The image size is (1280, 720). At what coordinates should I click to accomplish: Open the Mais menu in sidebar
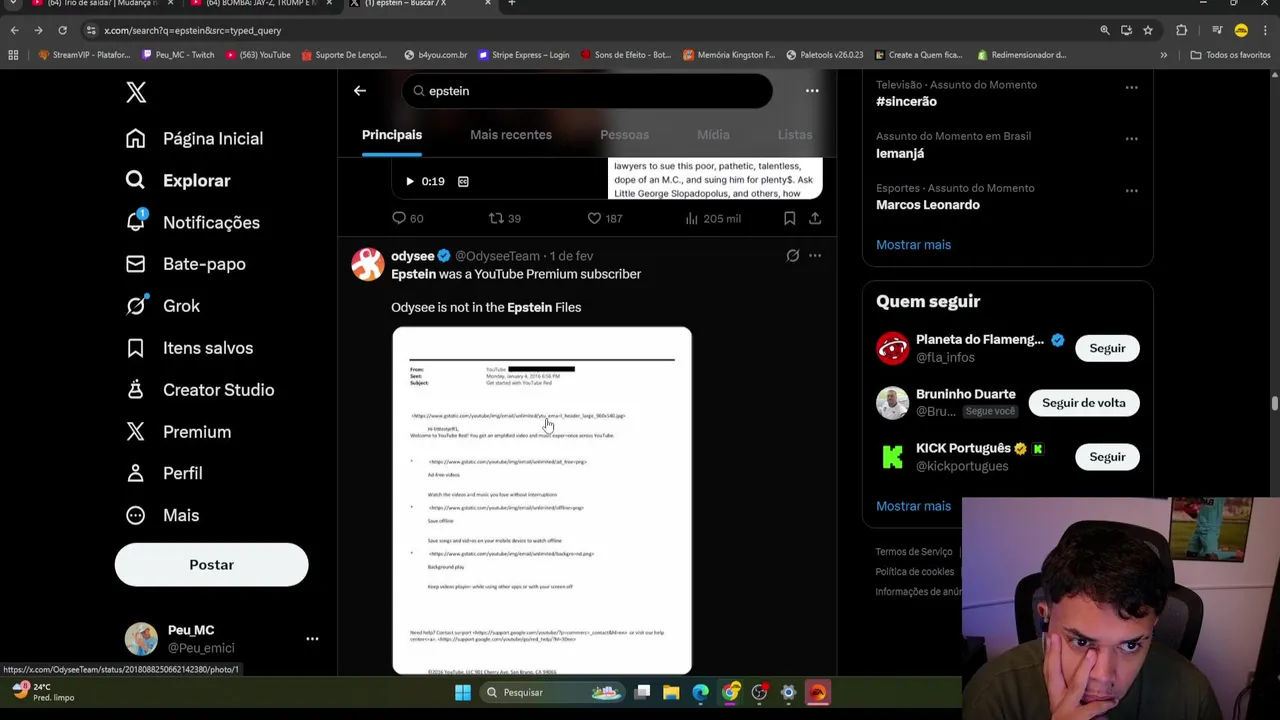pos(162,515)
